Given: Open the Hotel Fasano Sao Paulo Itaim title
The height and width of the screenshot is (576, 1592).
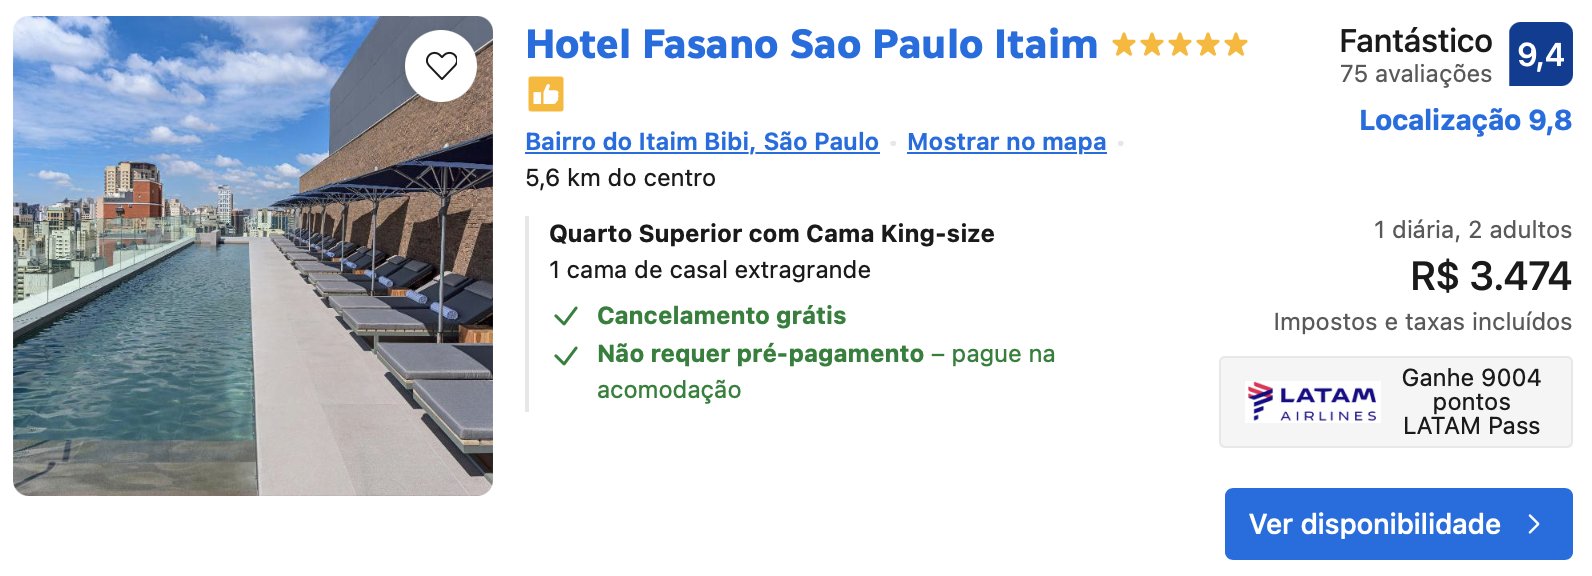Looking at the screenshot, I should click(x=811, y=44).
